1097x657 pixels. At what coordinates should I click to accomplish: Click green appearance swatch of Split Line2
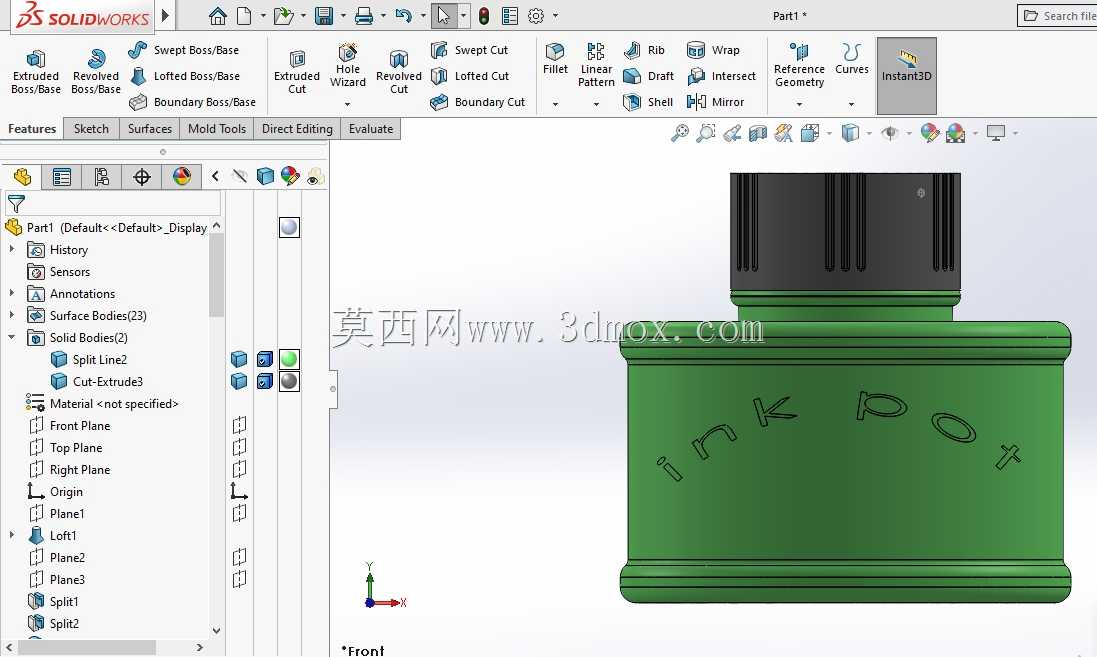click(289, 359)
